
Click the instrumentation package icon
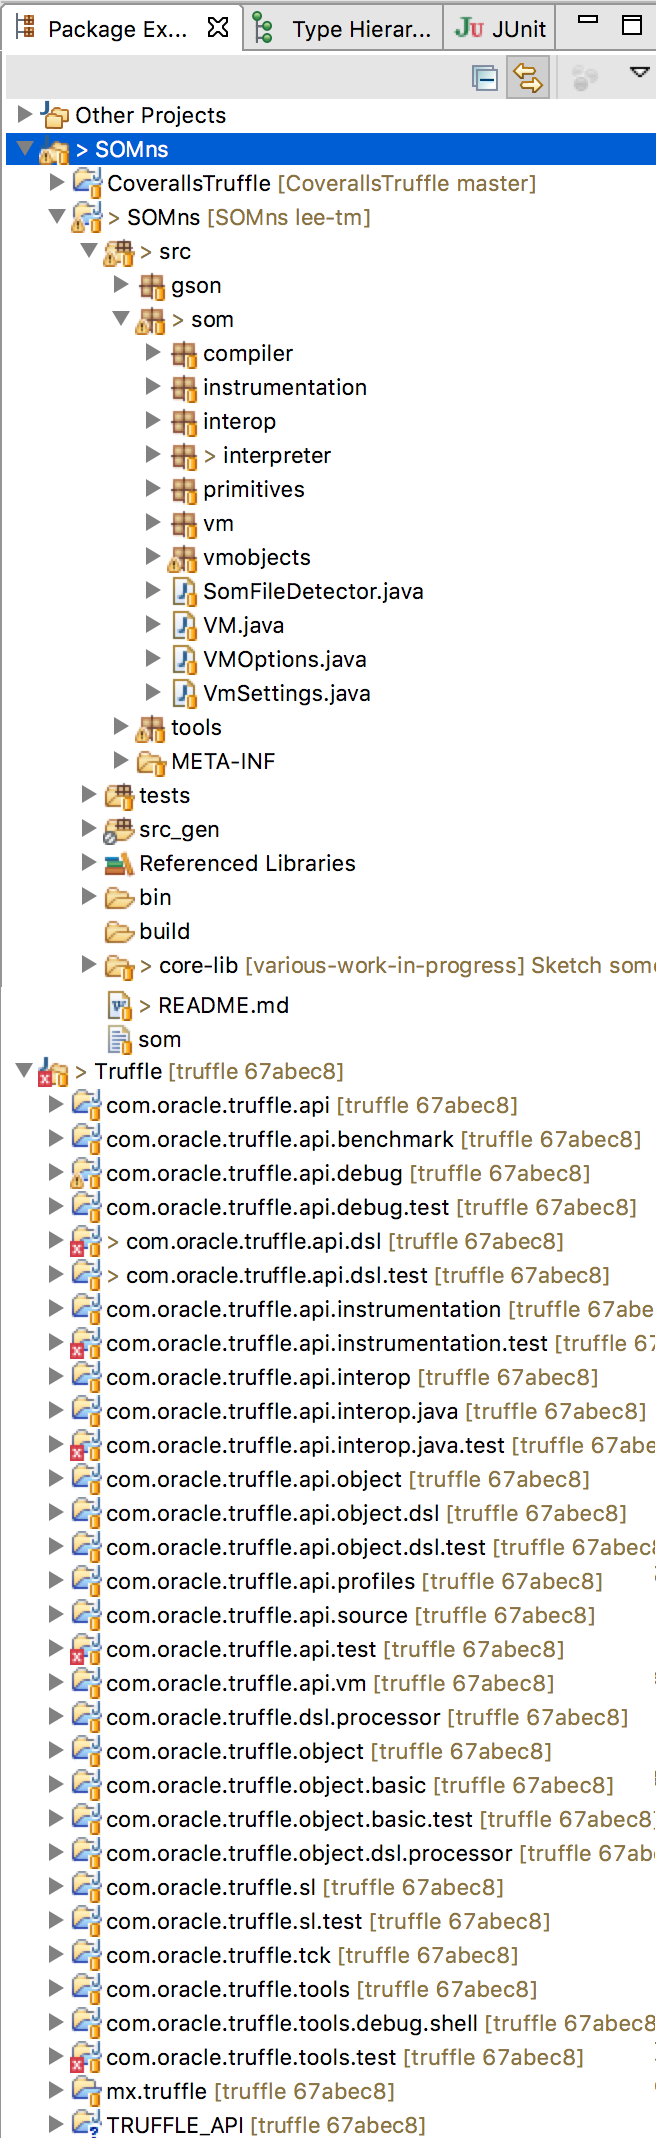[184, 388]
